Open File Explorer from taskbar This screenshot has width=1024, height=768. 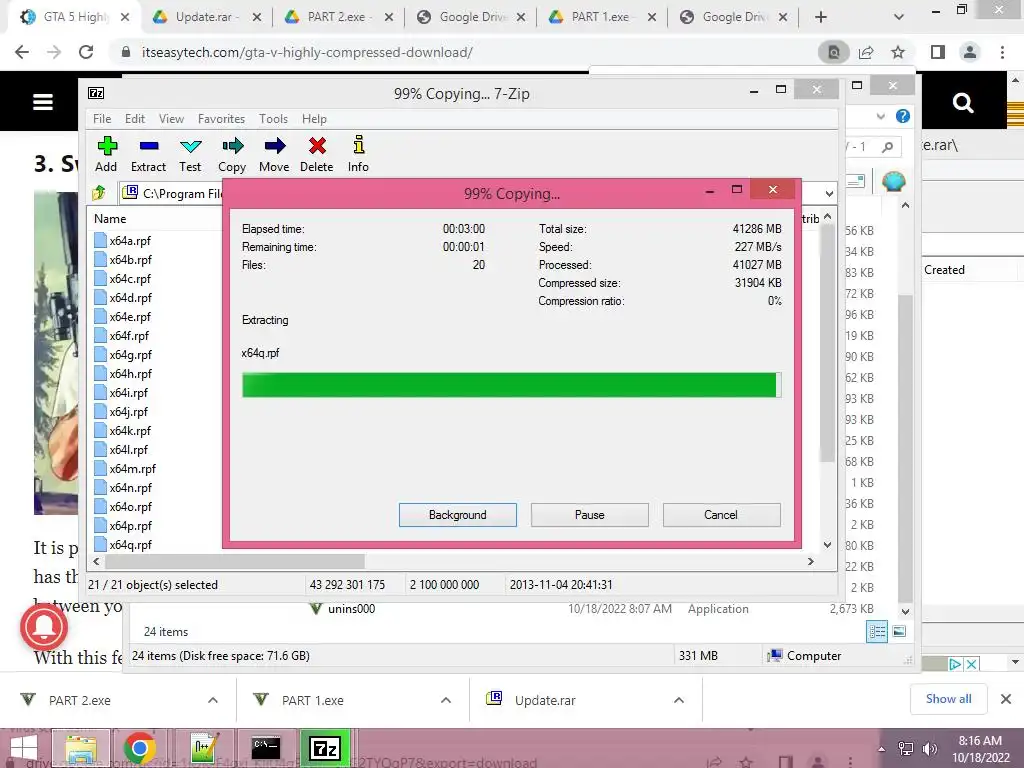[81, 748]
